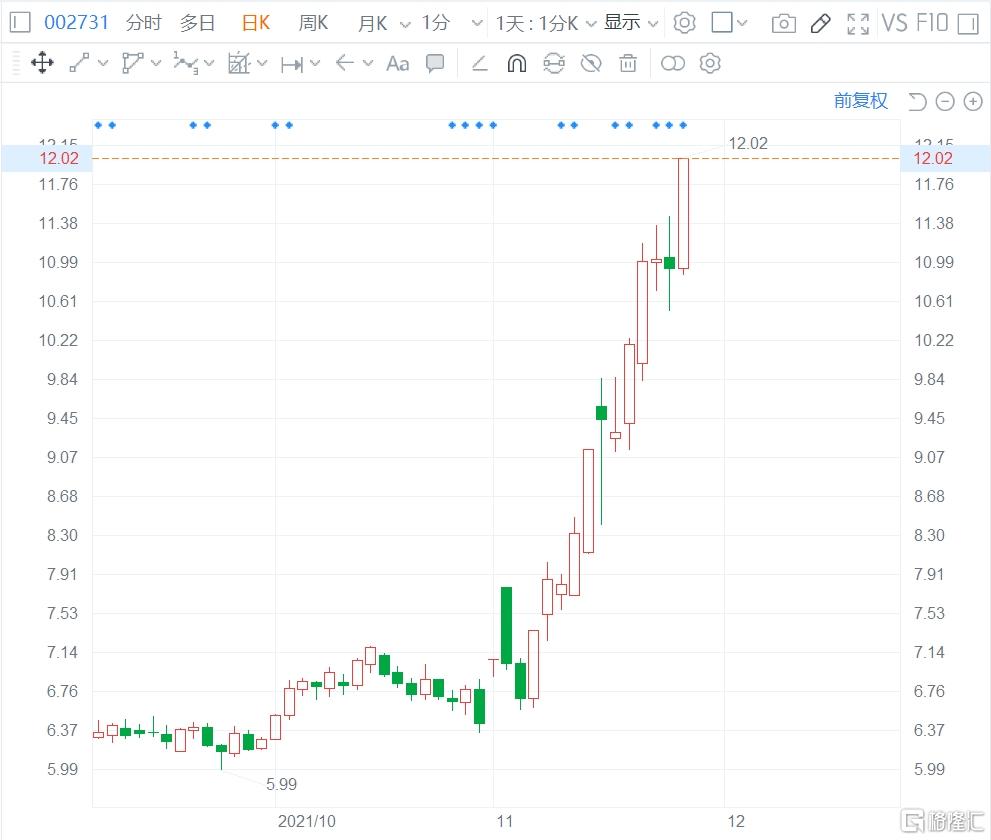Toggle the right sidebar panel
Viewport: 991px width, 840px height.
point(968,24)
